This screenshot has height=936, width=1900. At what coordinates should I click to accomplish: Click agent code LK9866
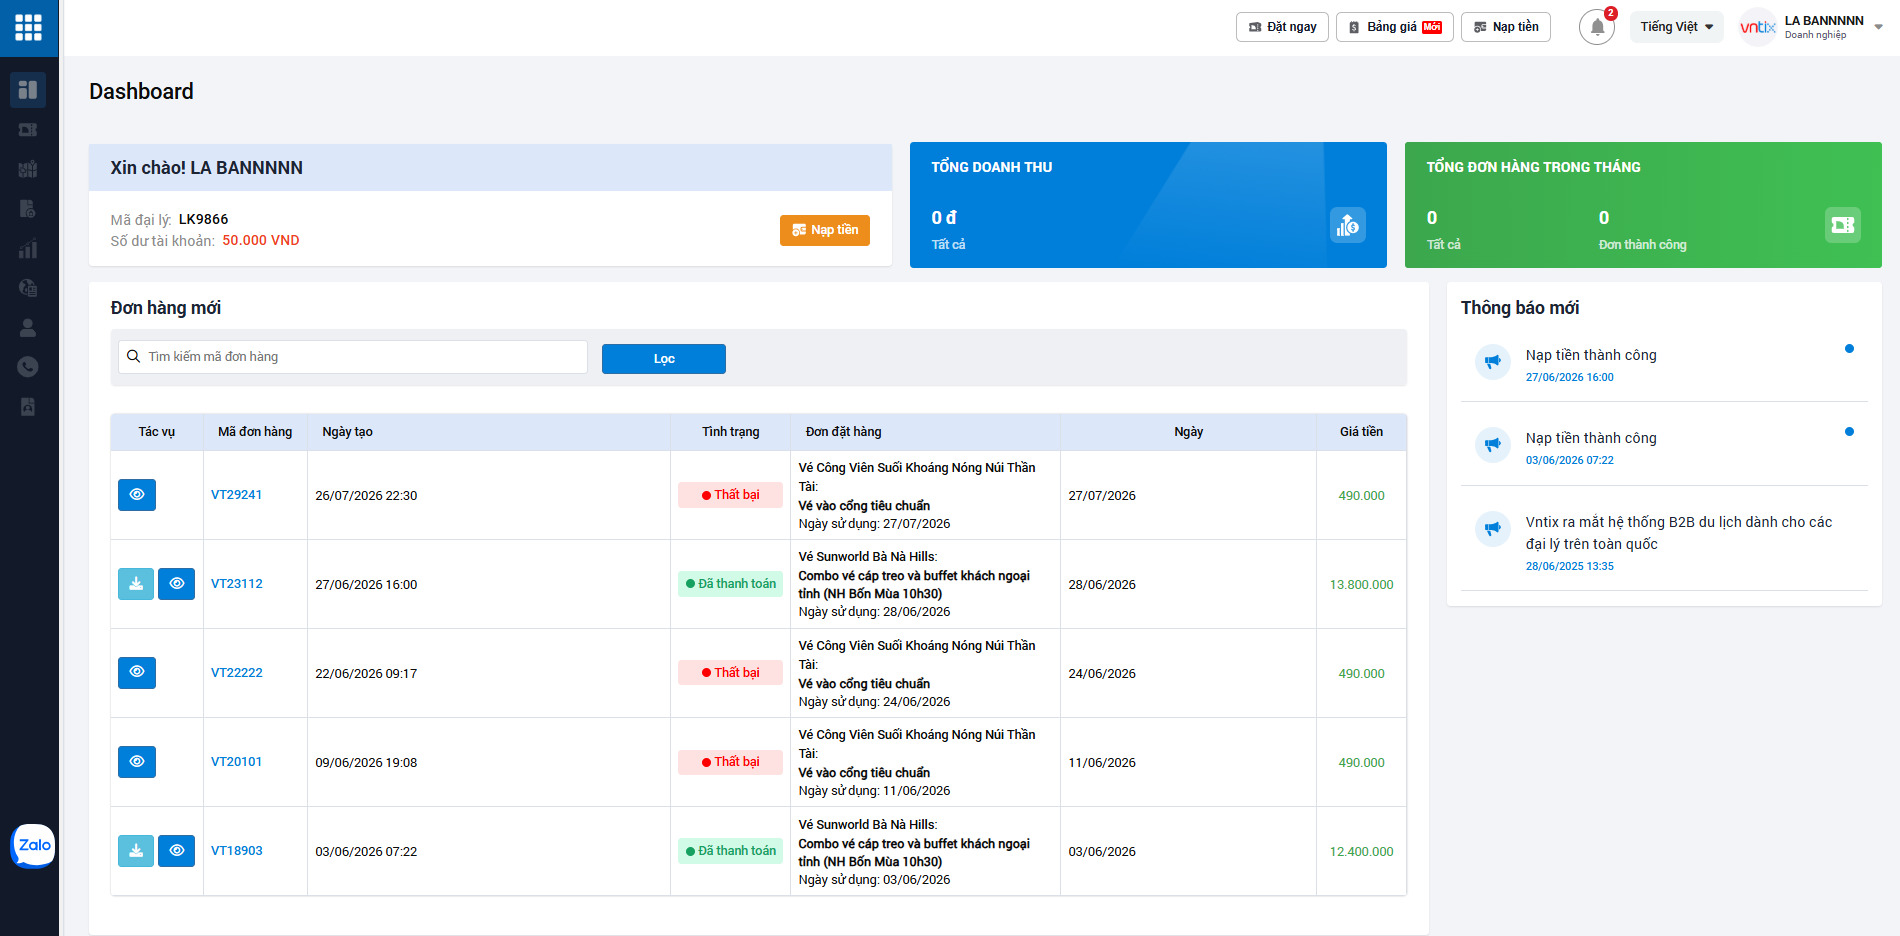[203, 219]
